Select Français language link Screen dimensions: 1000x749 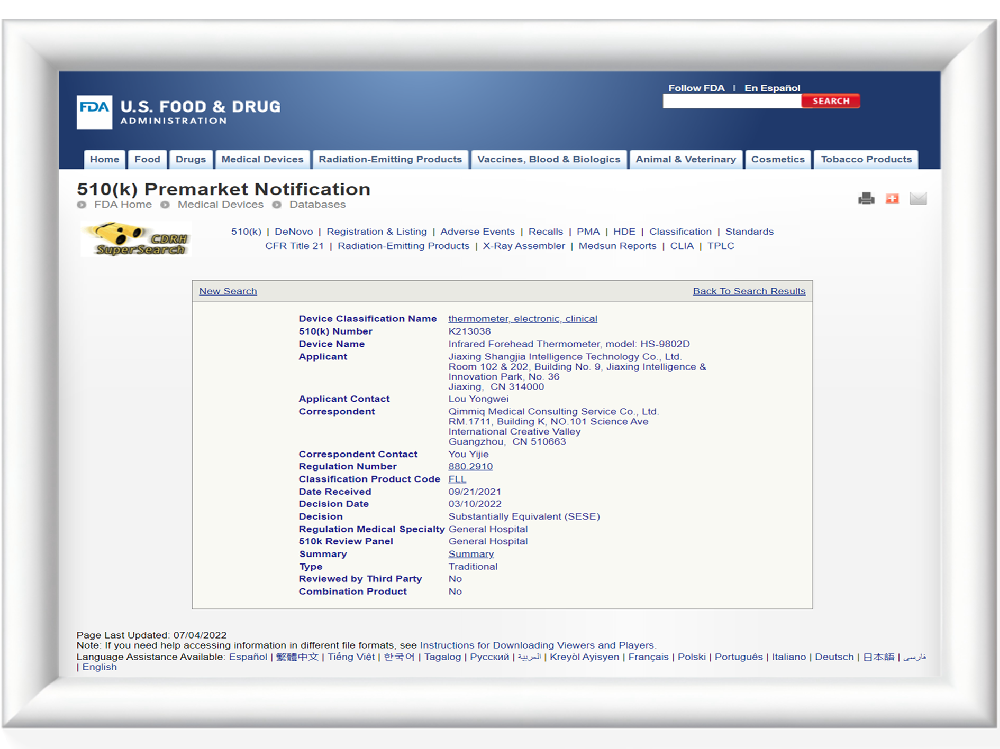pos(649,657)
